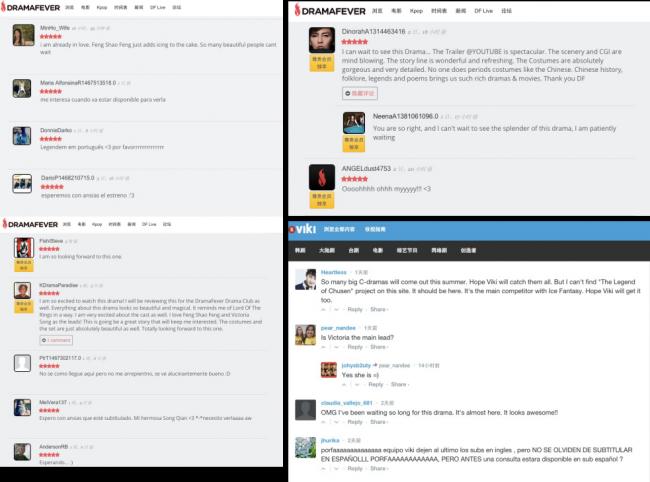Open DF Live in top-right DramaFever menu

(483, 9)
